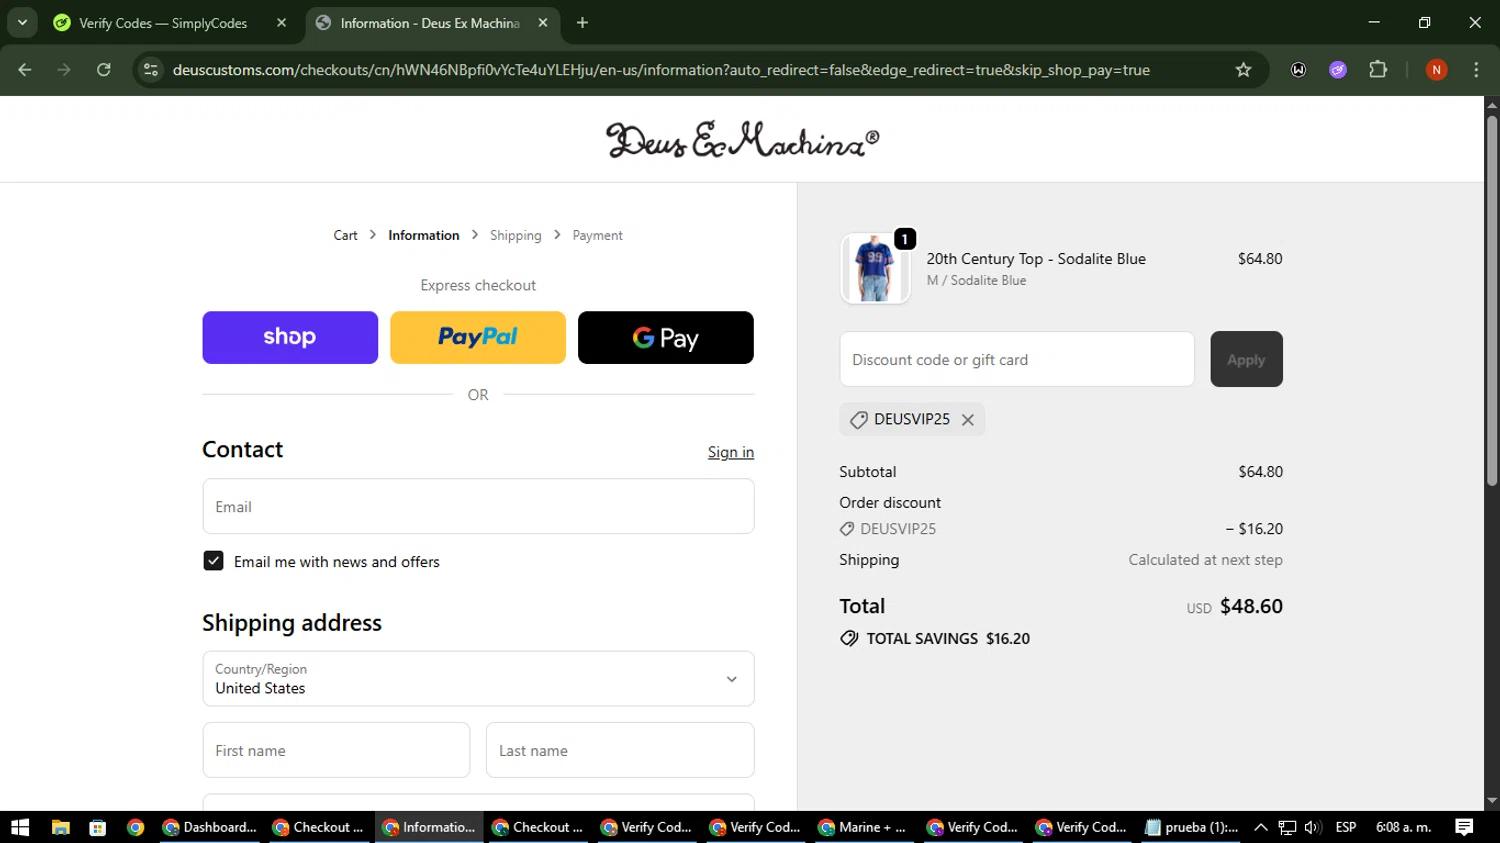Open site information icon in address bar
The height and width of the screenshot is (843, 1500).
point(151,70)
